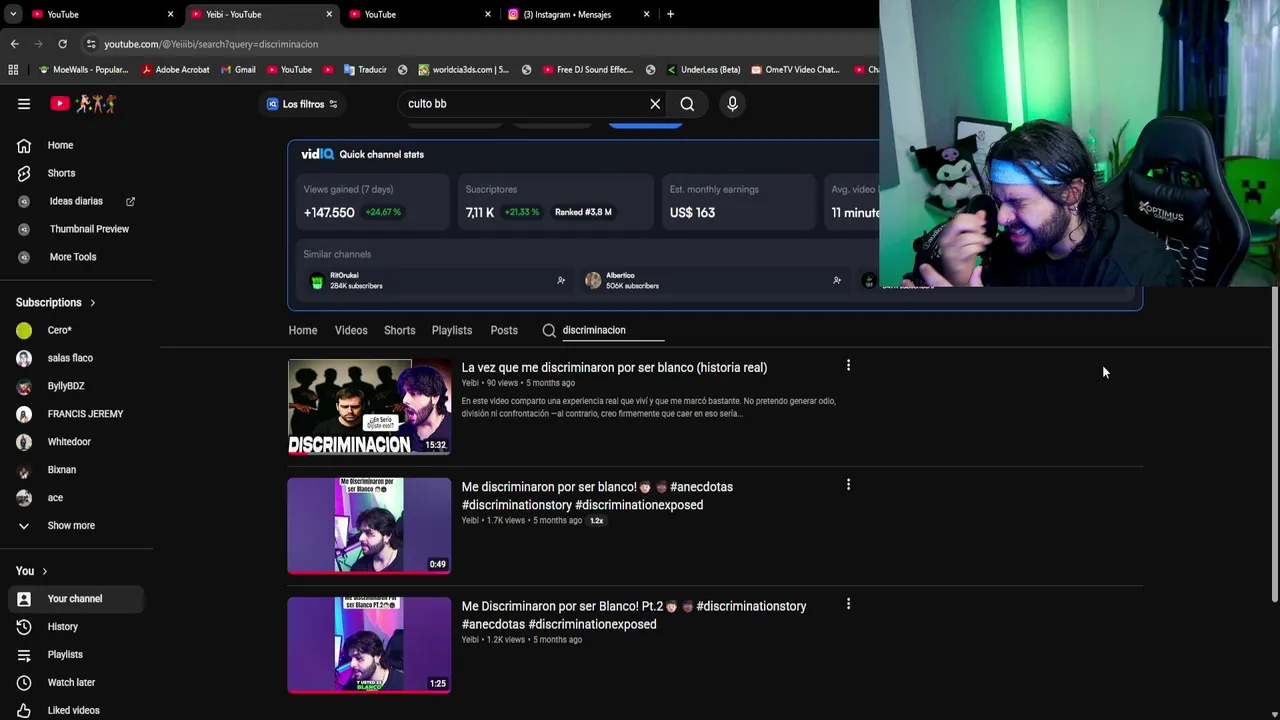Screen dimensions: 1280x720
Task: Switch to the channel Shorts tab
Action: coord(399,330)
